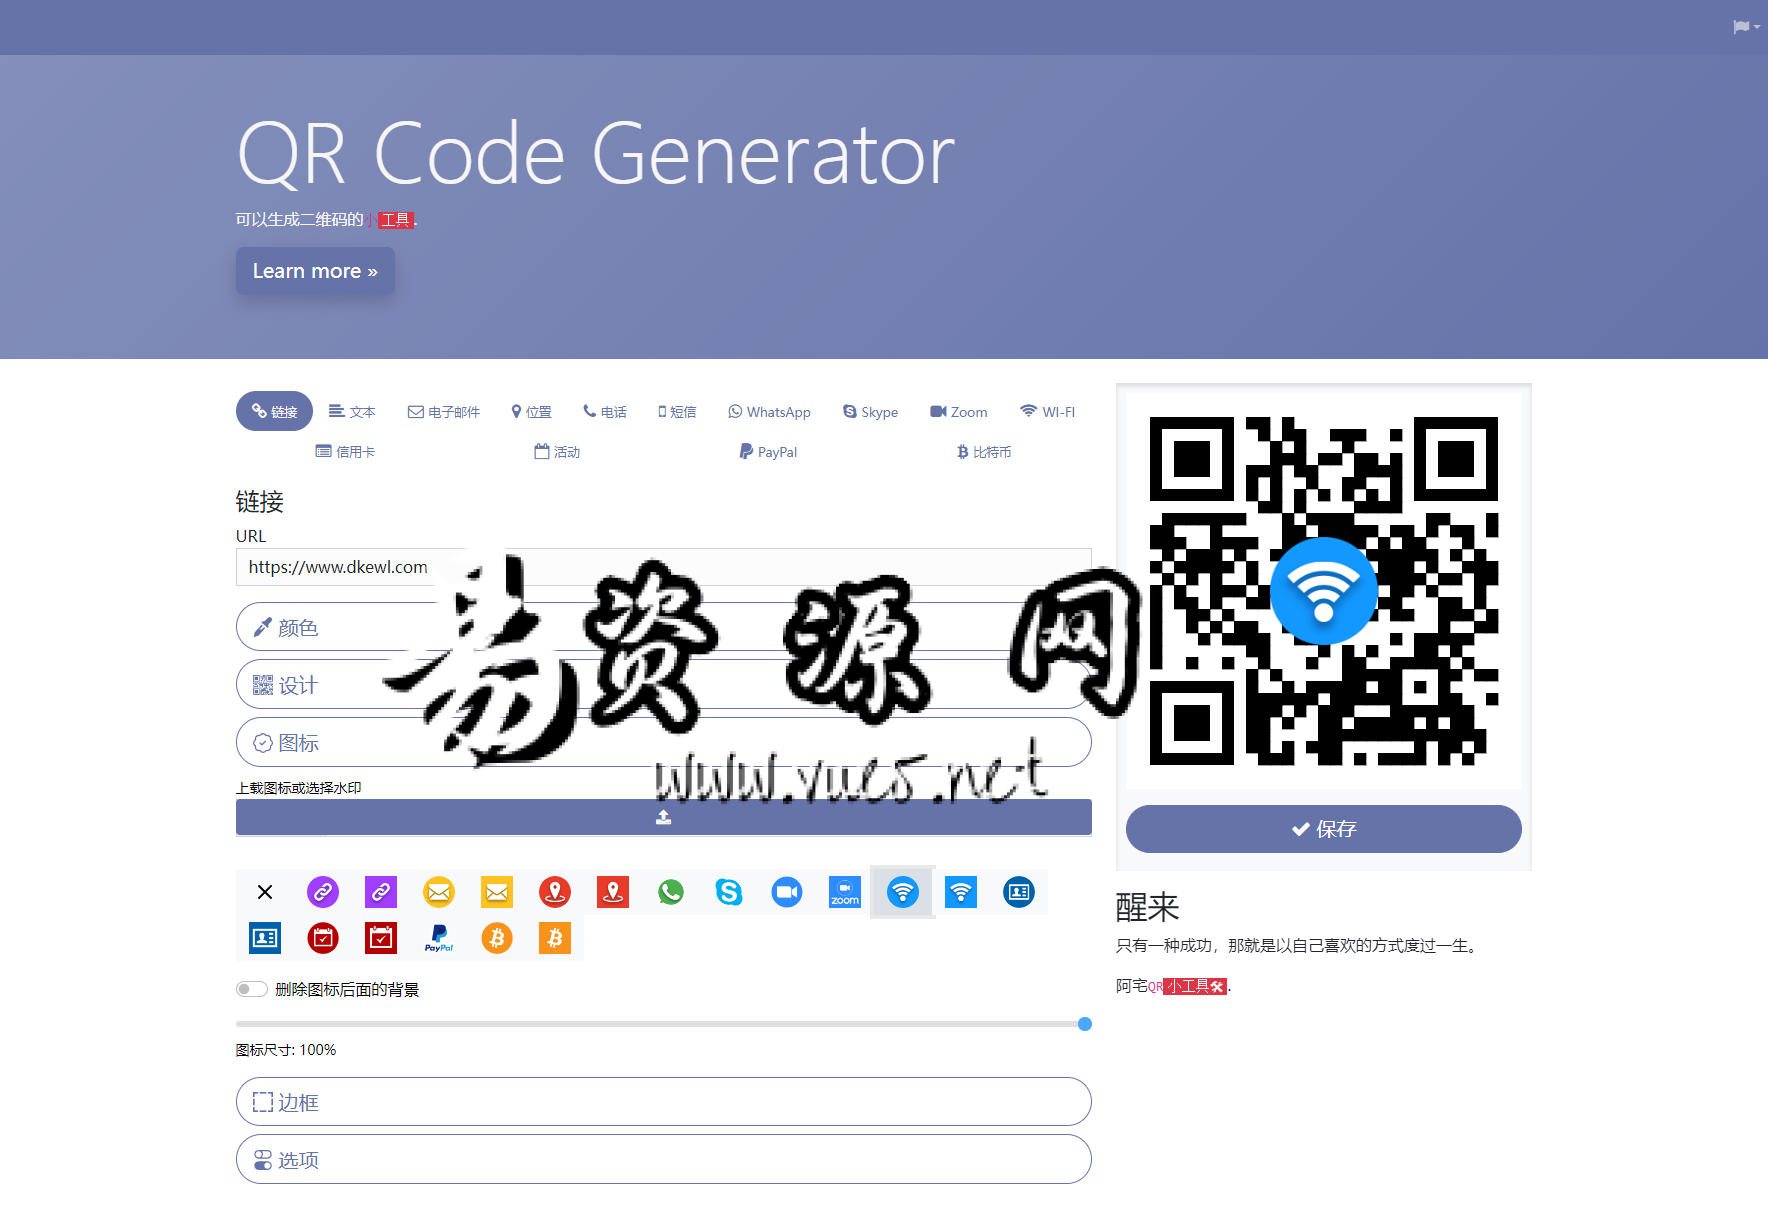Screen dimensions: 1768x1223
Task: Choose the selected round WiFi icon
Action: [x=903, y=892]
